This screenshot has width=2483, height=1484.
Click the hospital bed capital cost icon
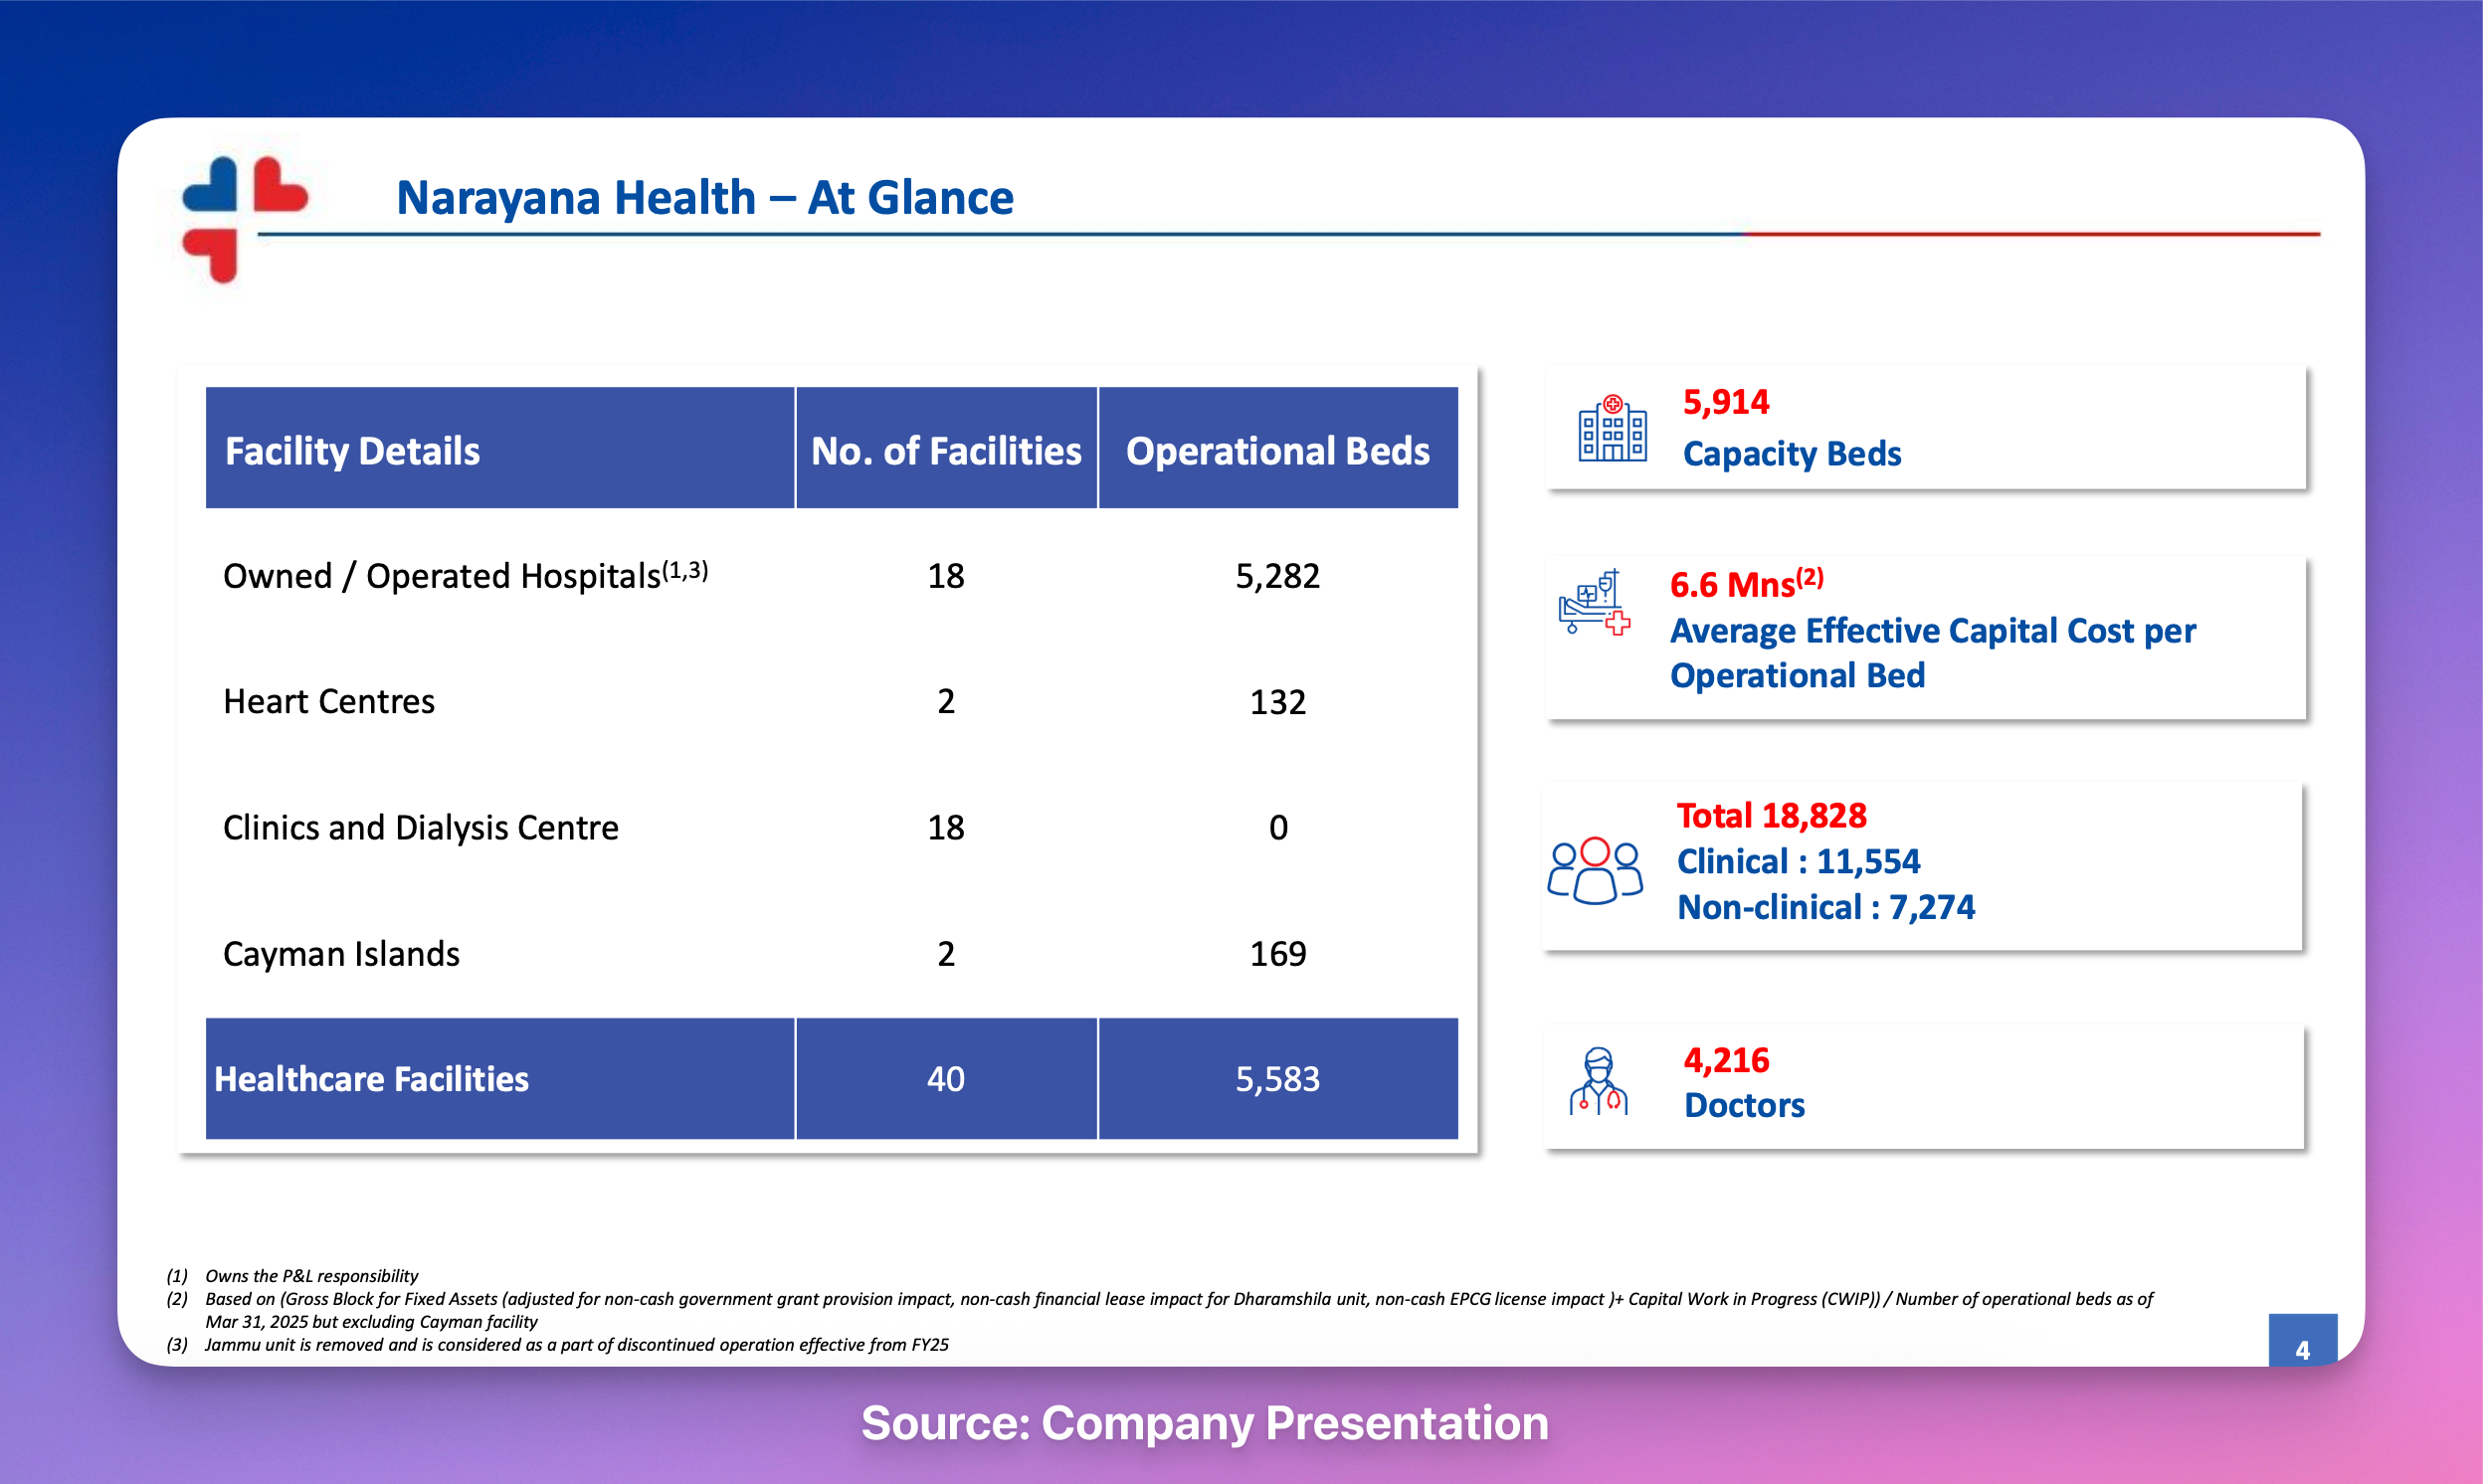click(1594, 602)
